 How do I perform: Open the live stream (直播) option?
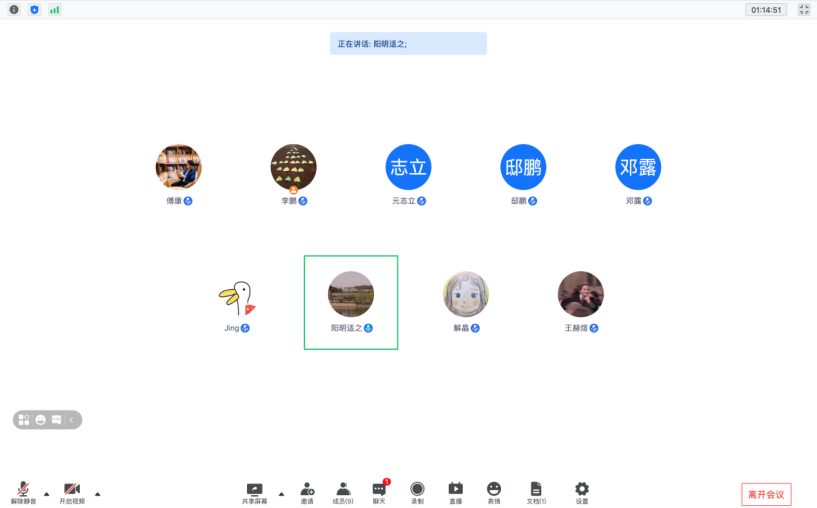click(x=455, y=490)
